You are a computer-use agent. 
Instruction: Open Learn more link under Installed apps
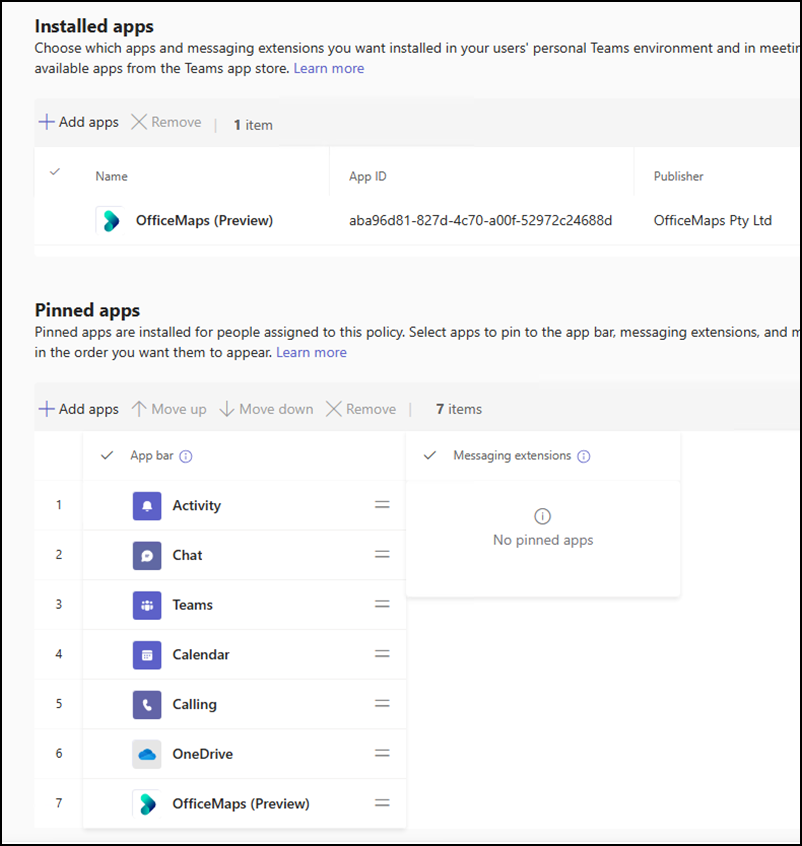click(329, 69)
